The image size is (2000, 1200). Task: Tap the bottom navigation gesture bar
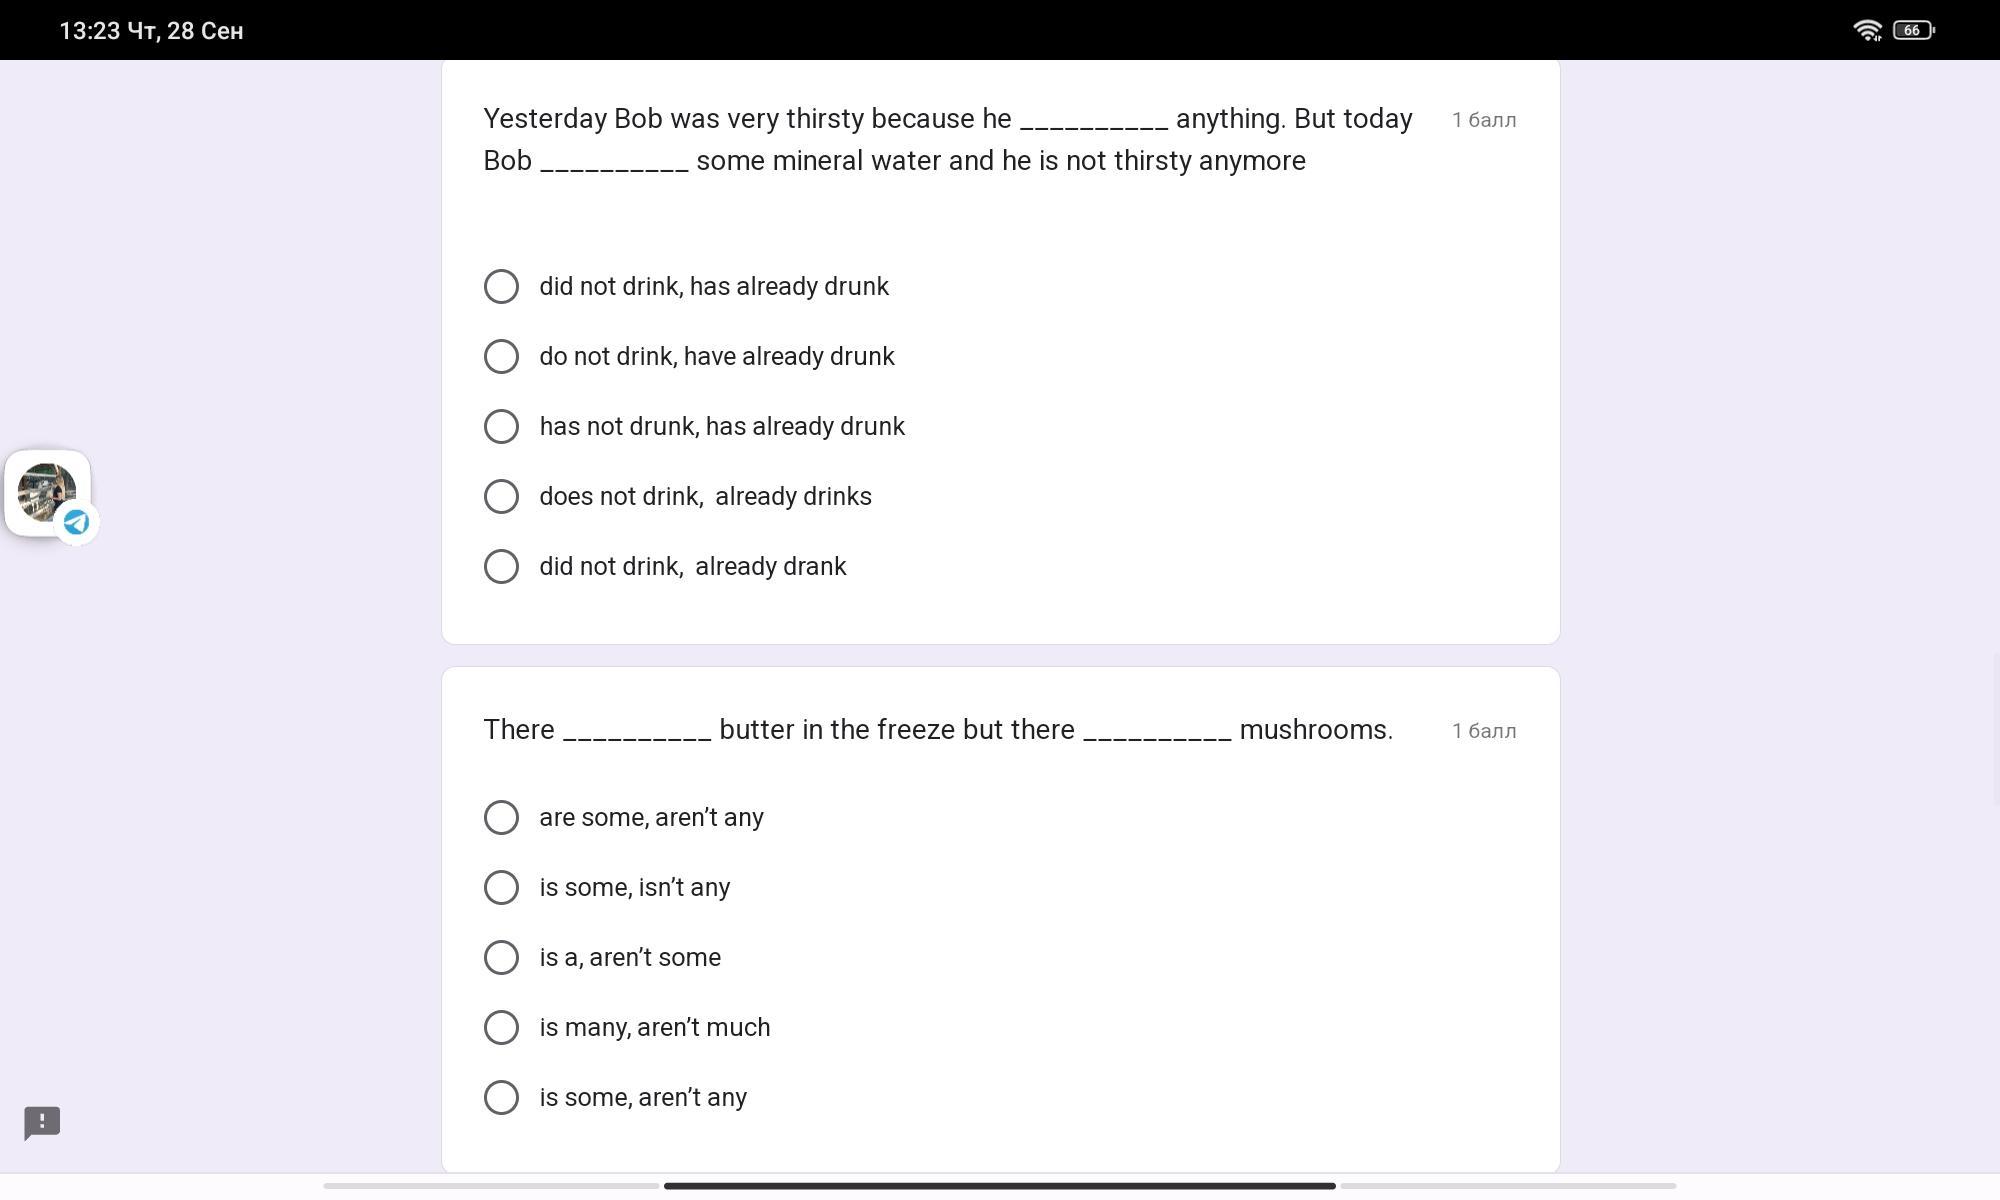1000,1186
